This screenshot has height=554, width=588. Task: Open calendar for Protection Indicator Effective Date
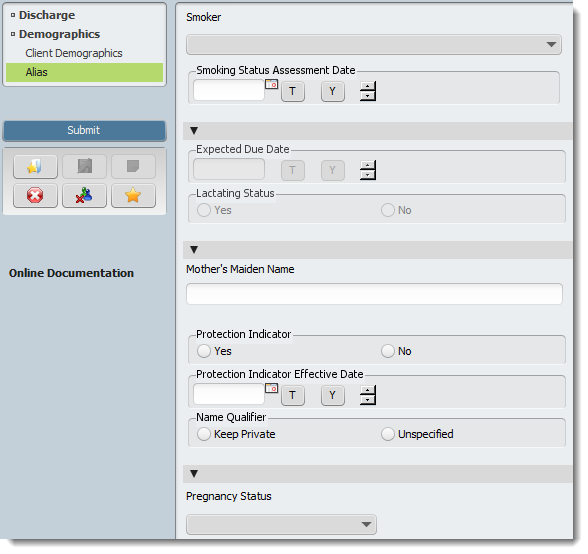(x=271, y=388)
